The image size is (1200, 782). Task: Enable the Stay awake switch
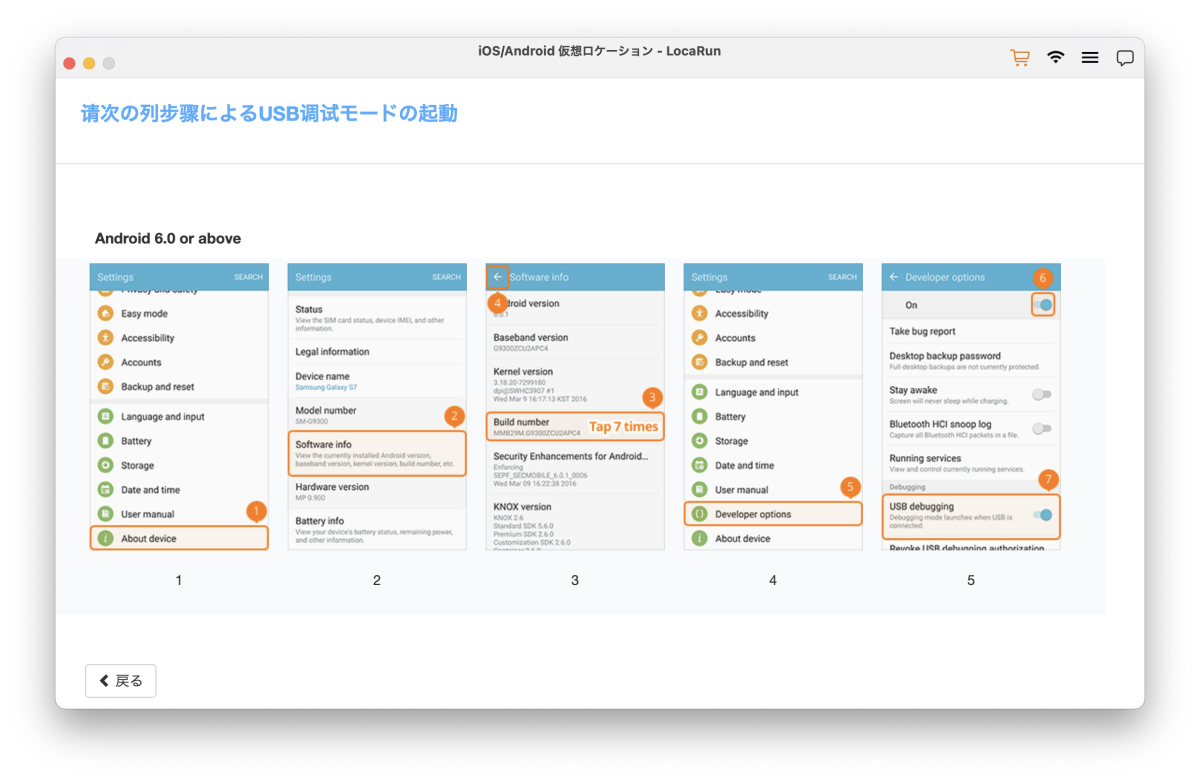click(x=1042, y=395)
